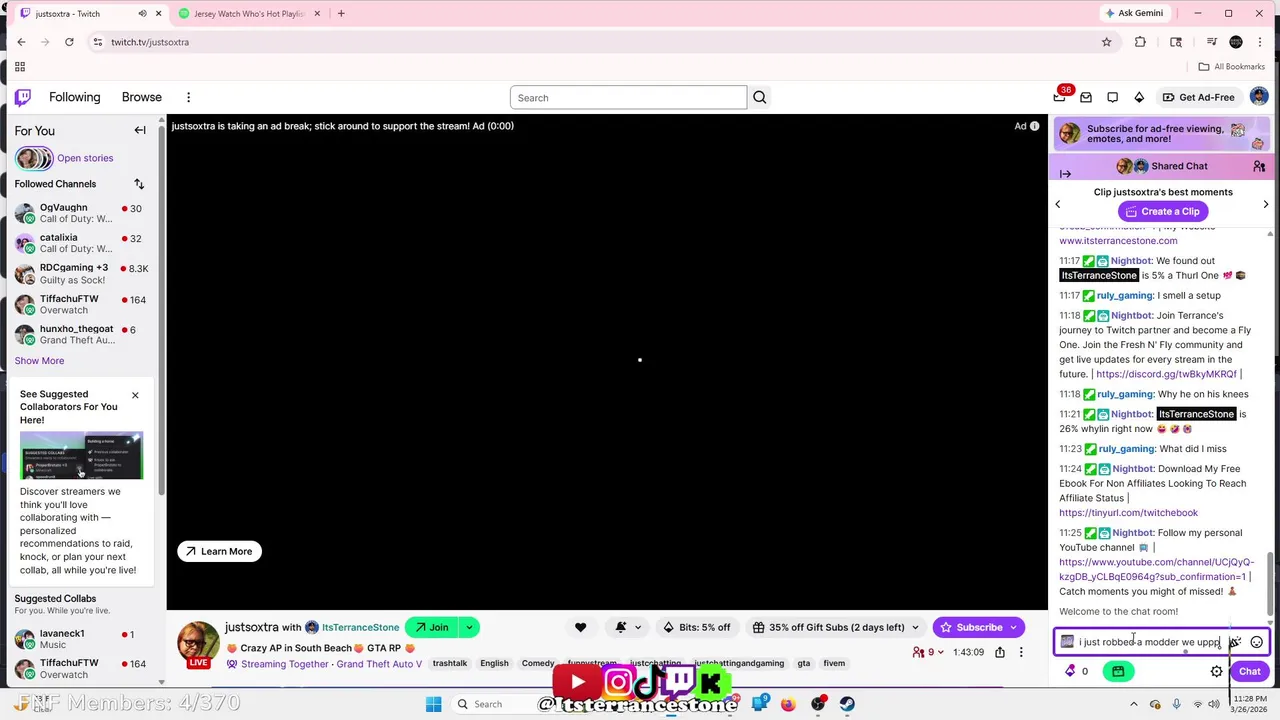Open the user avatar menu in Twitch header

click(1259, 97)
